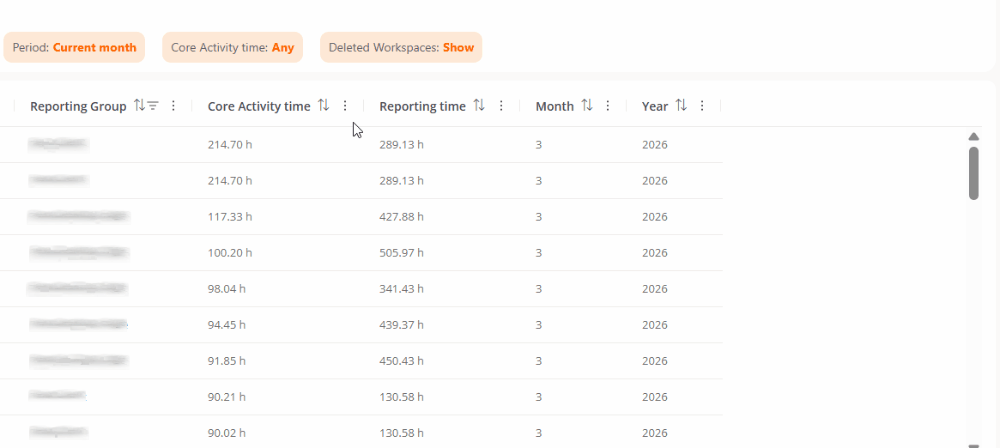Open the Year column options menu
1000x448 pixels.
tap(702, 106)
